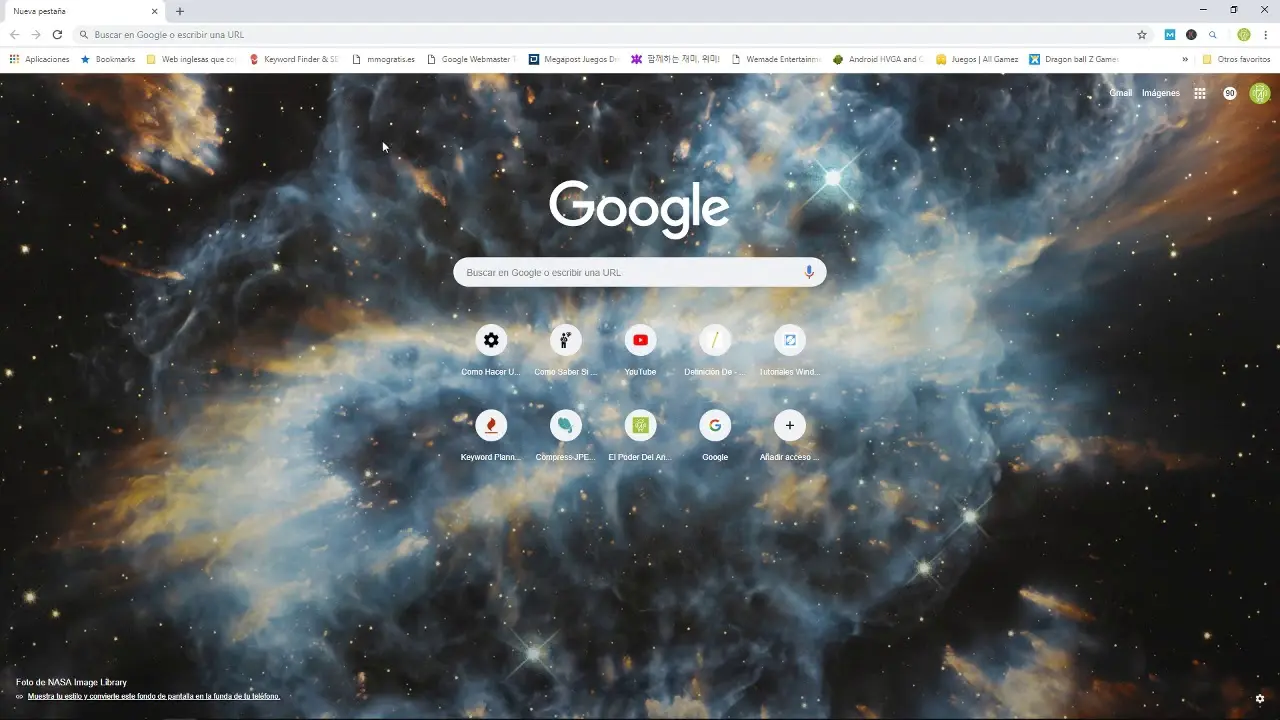Open the blue M extension
Screen dimensions: 1280x720
click(1170, 34)
